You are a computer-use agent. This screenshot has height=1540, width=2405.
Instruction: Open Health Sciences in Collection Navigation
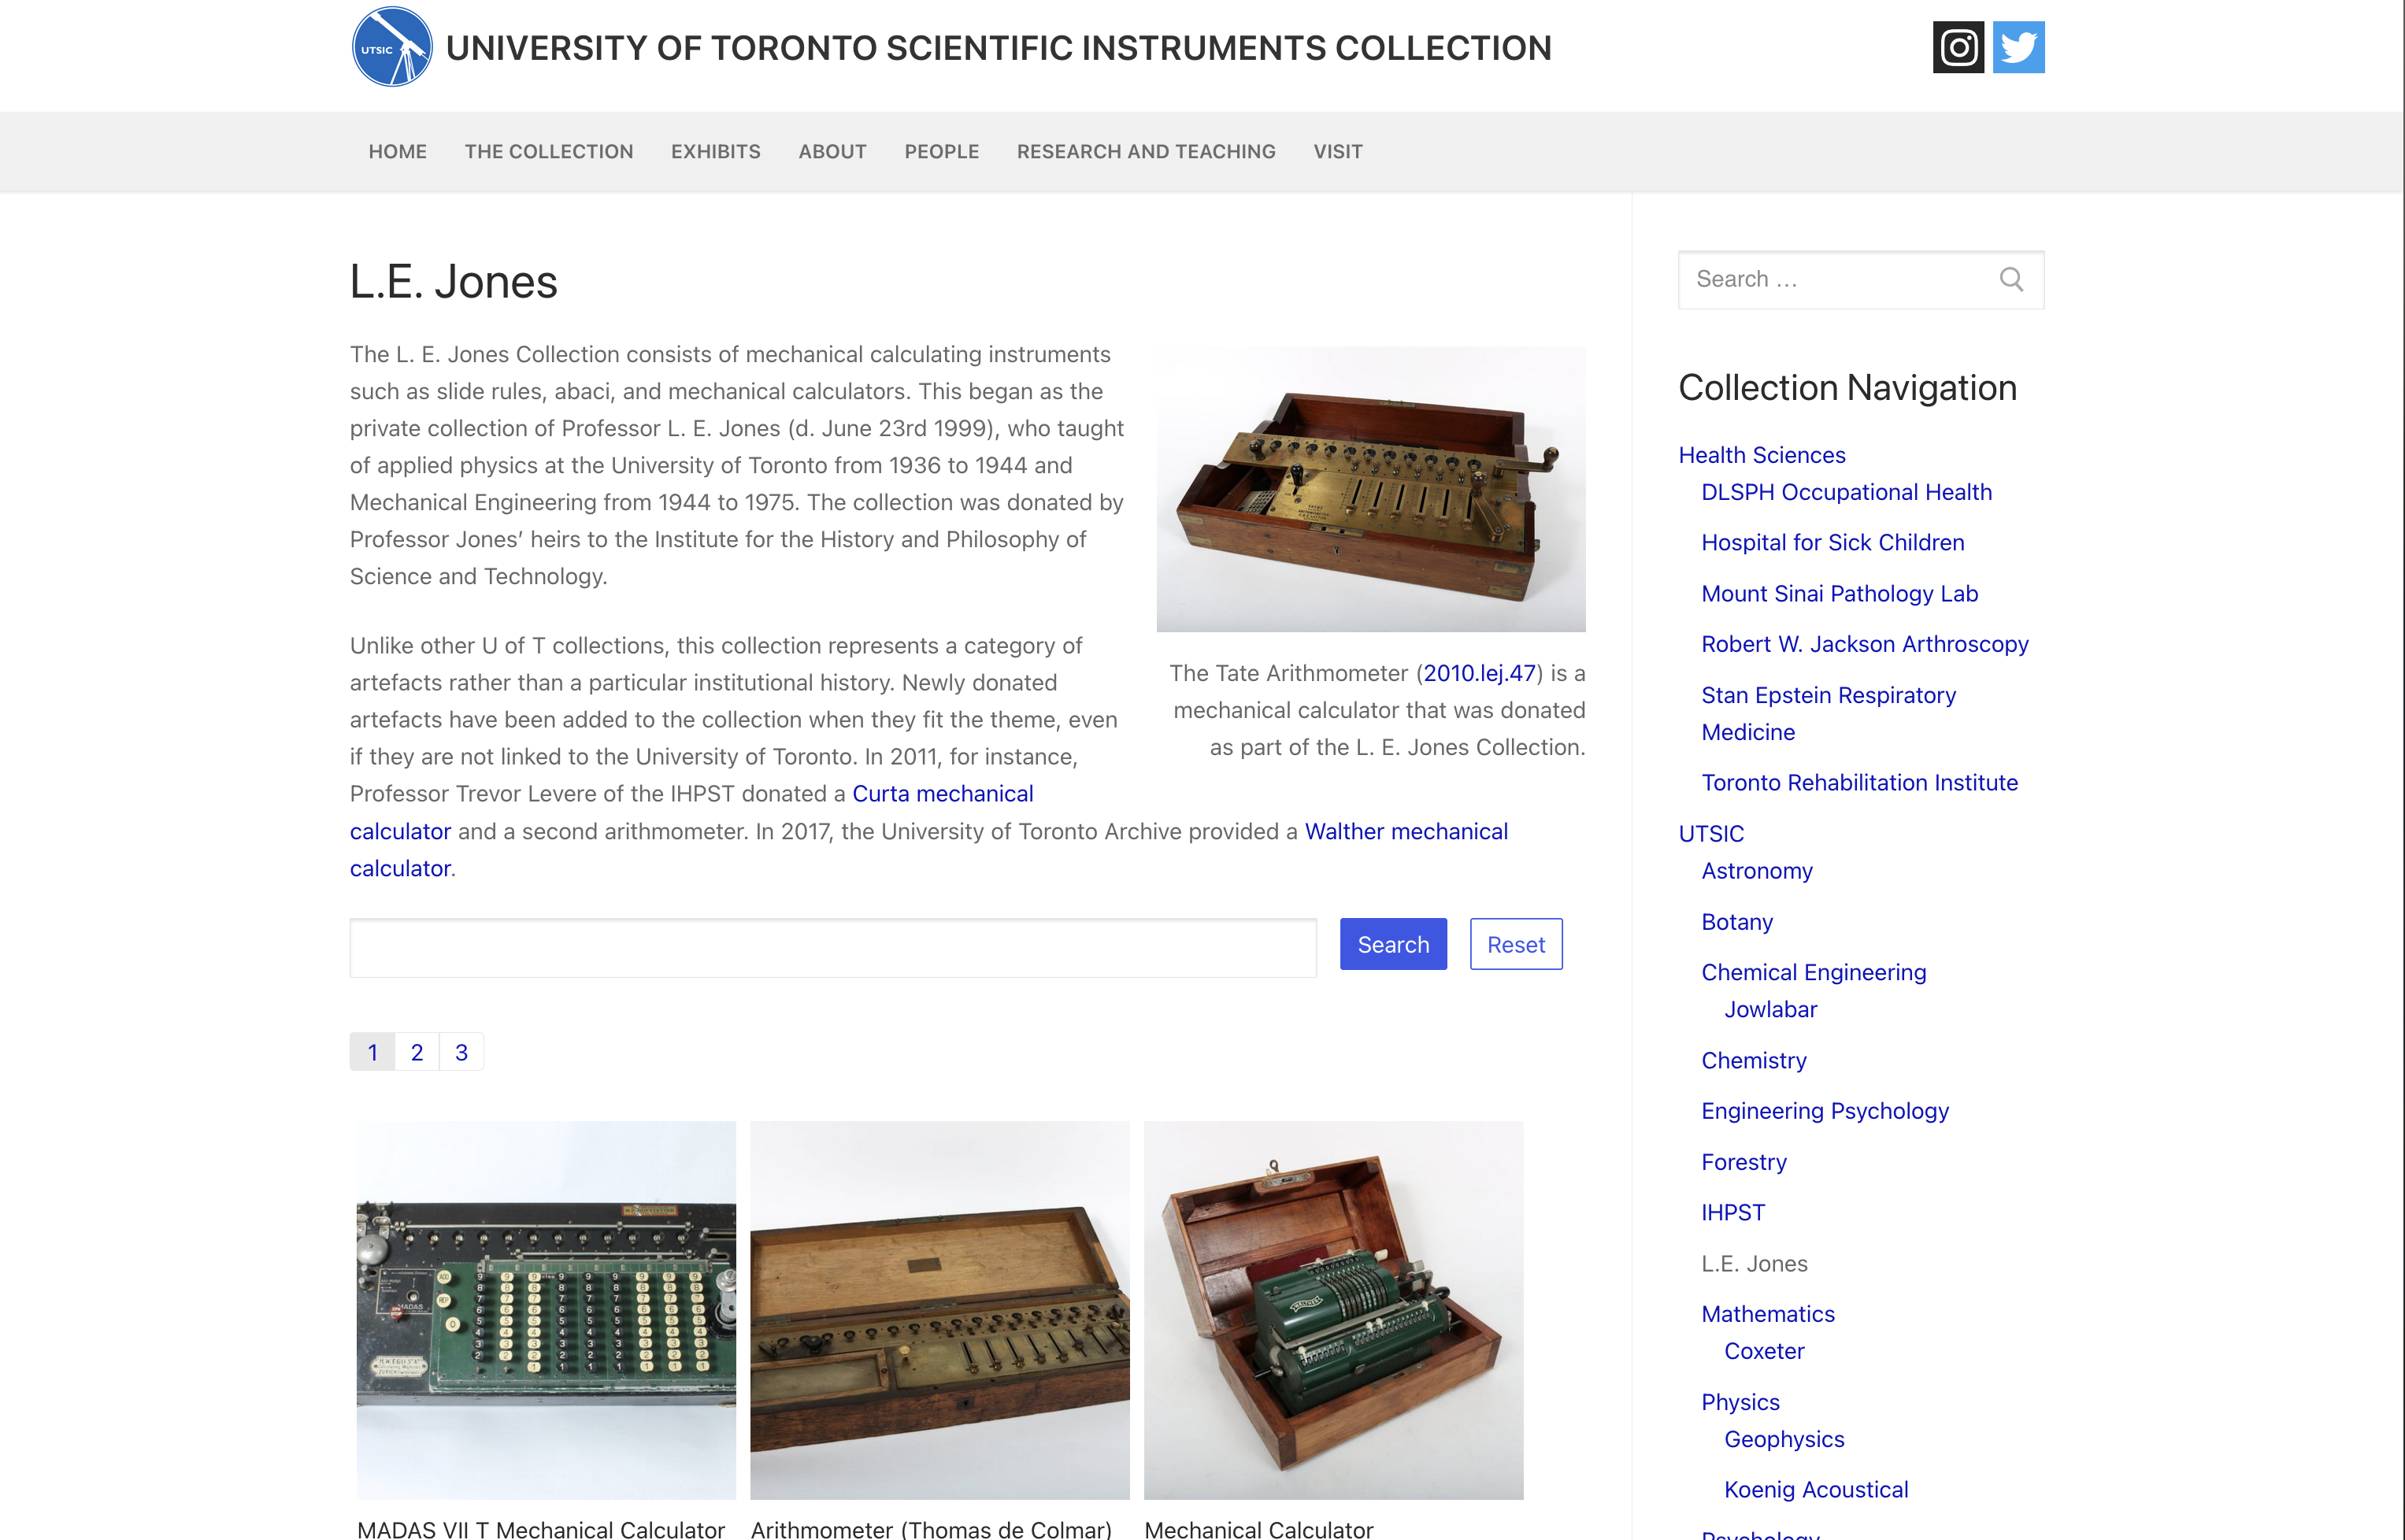click(1761, 455)
